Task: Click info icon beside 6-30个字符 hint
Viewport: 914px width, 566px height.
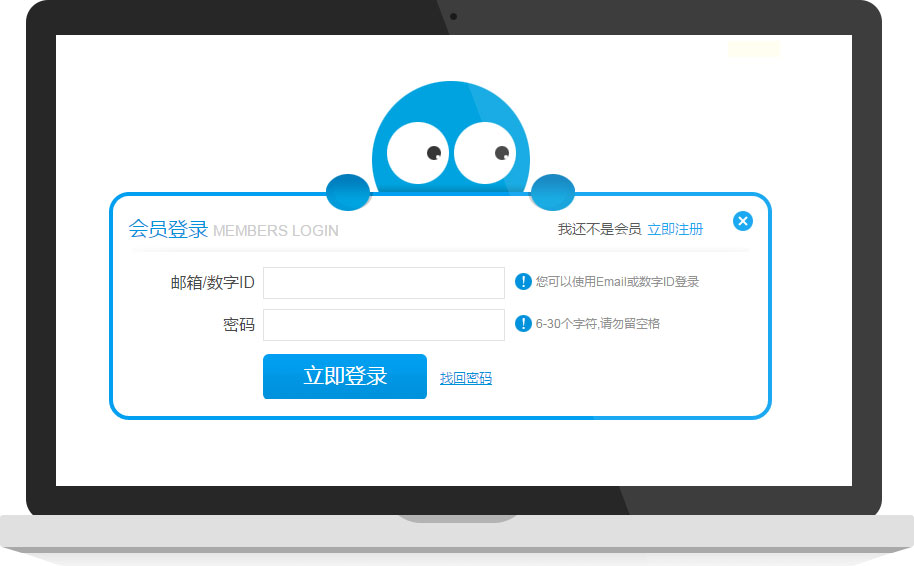Action: pyautogui.click(x=523, y=324)
